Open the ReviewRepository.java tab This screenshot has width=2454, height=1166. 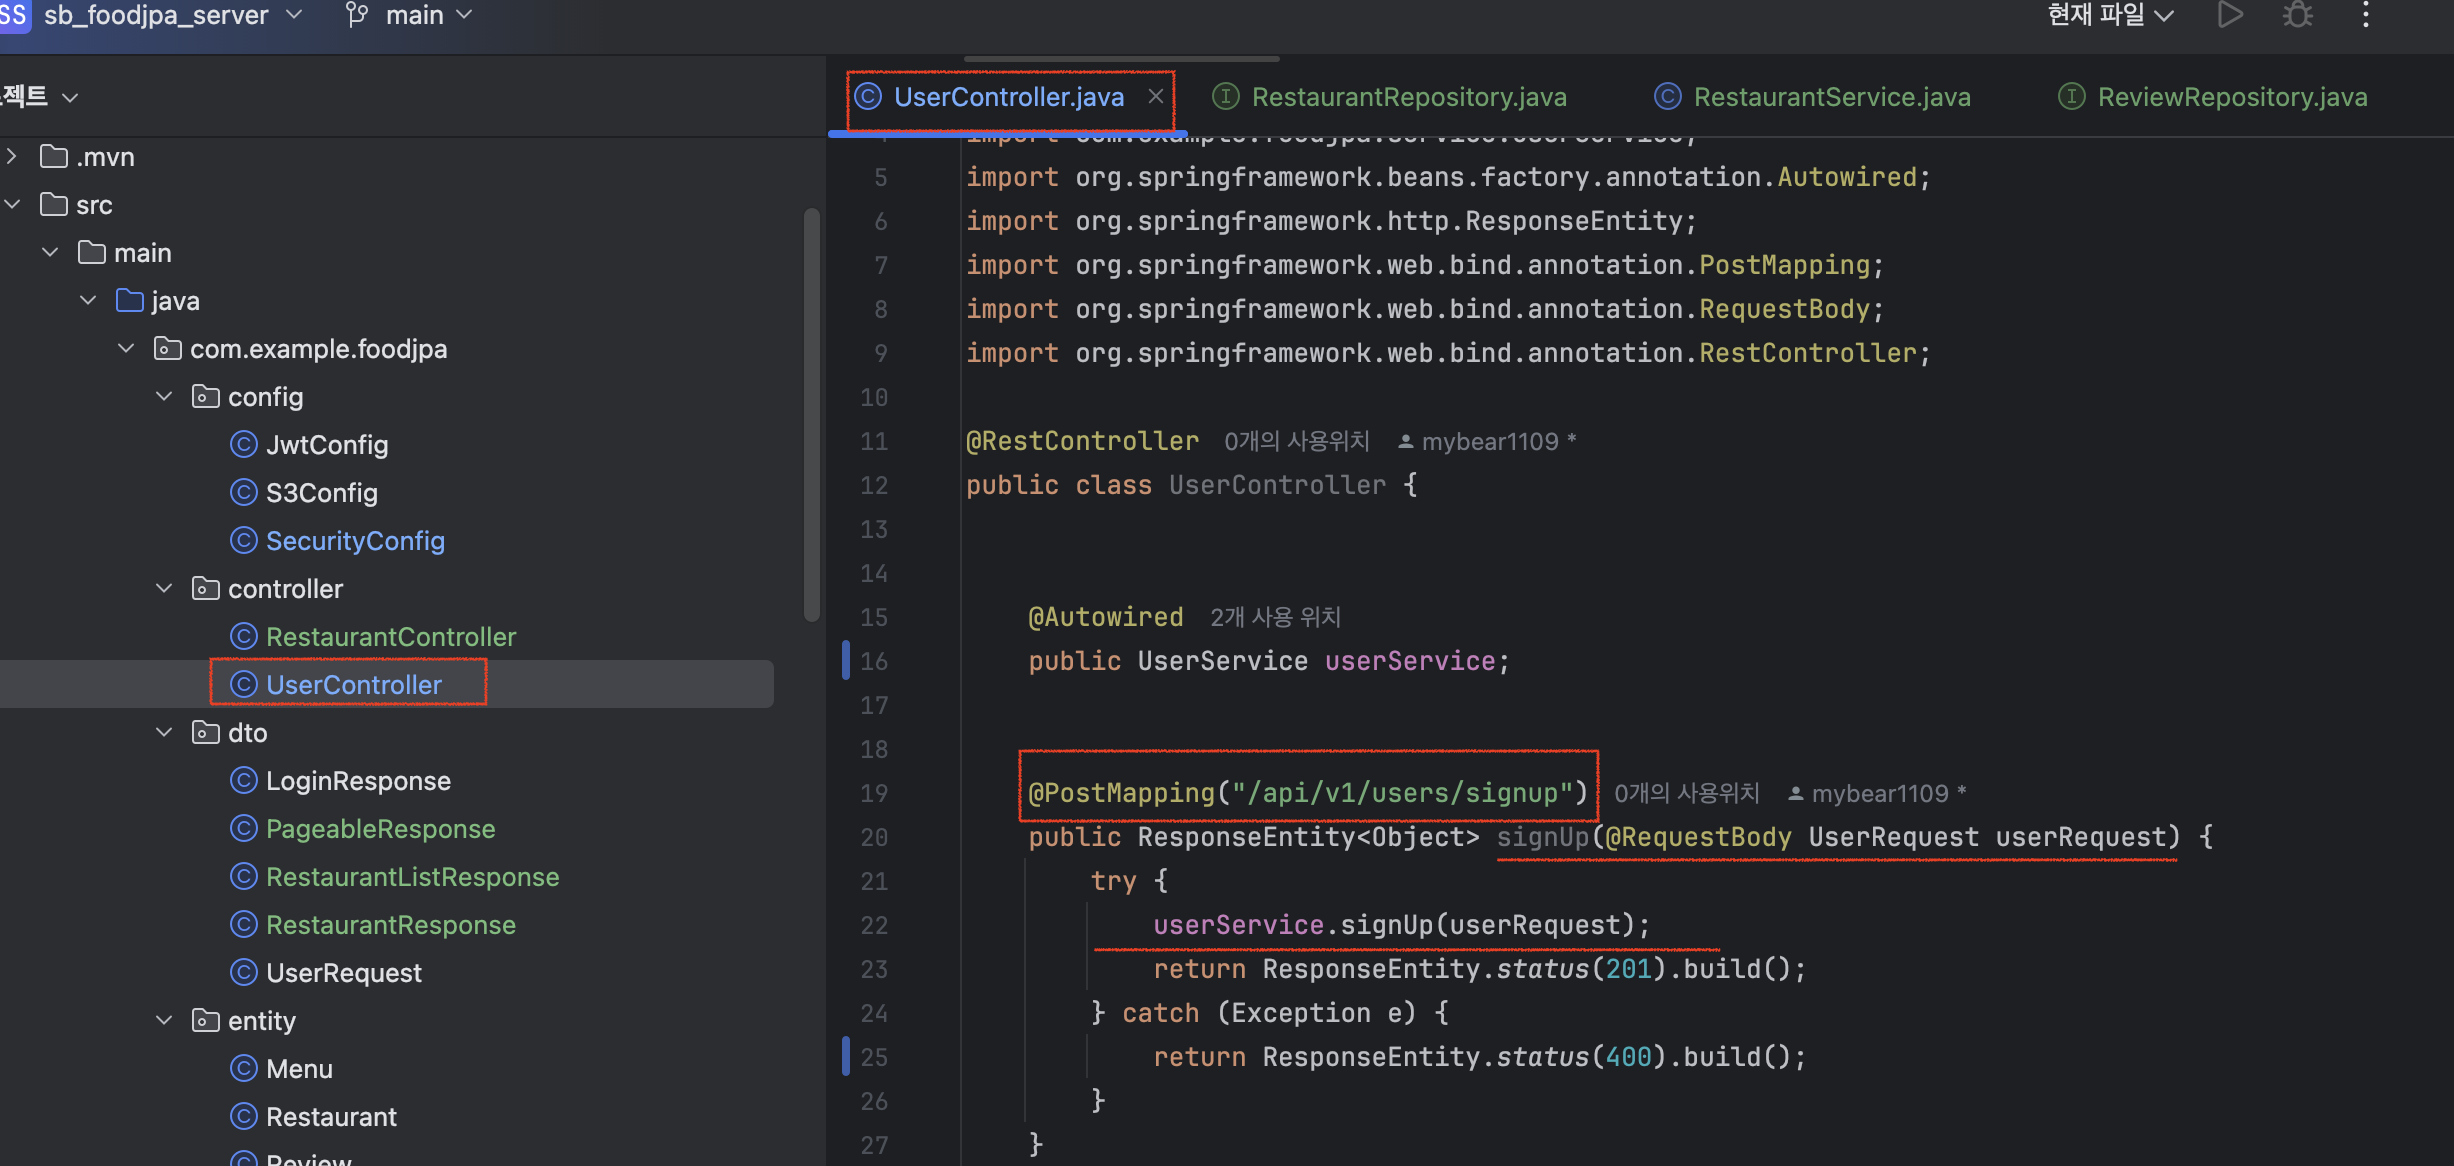[2232, 96]
